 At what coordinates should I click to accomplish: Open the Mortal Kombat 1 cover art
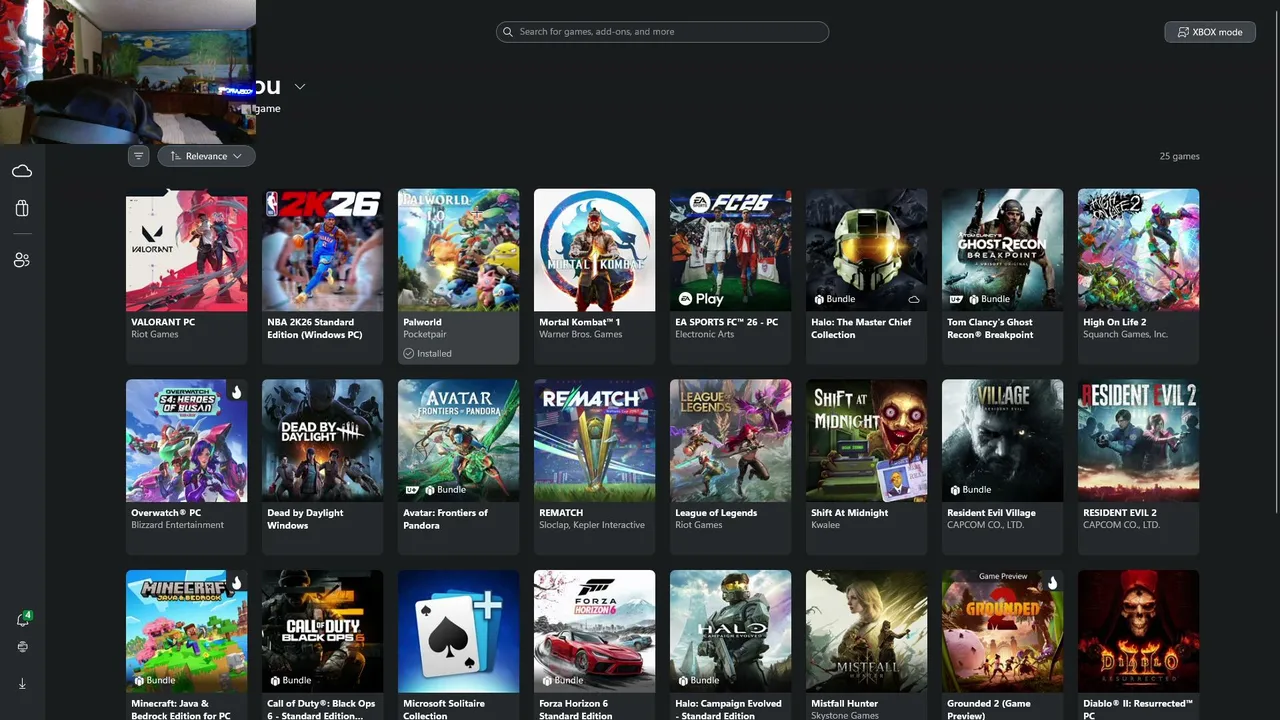click(594, 250)
